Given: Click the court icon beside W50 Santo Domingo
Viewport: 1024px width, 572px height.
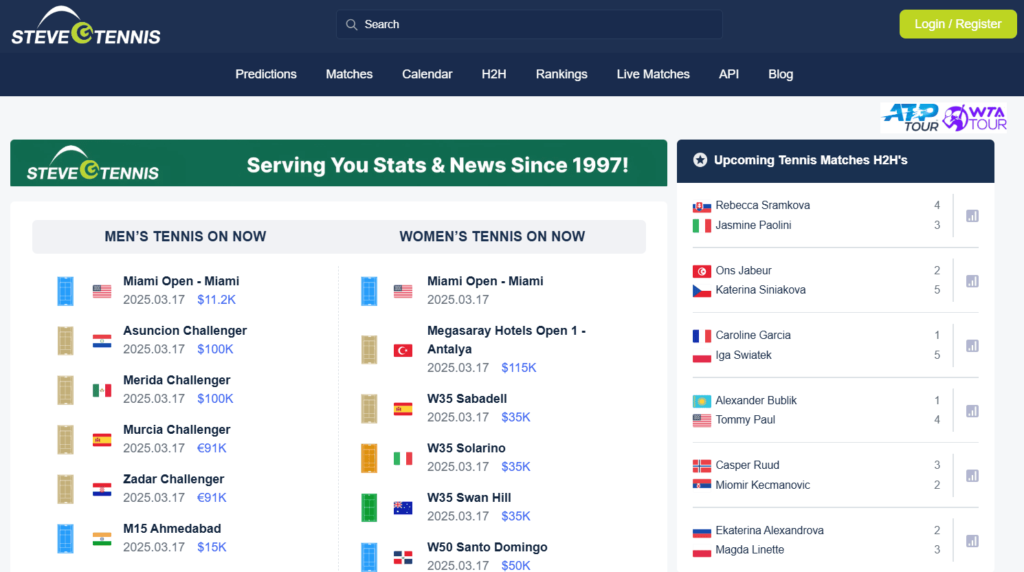Looking at the screenshot, I should (369, 557).
